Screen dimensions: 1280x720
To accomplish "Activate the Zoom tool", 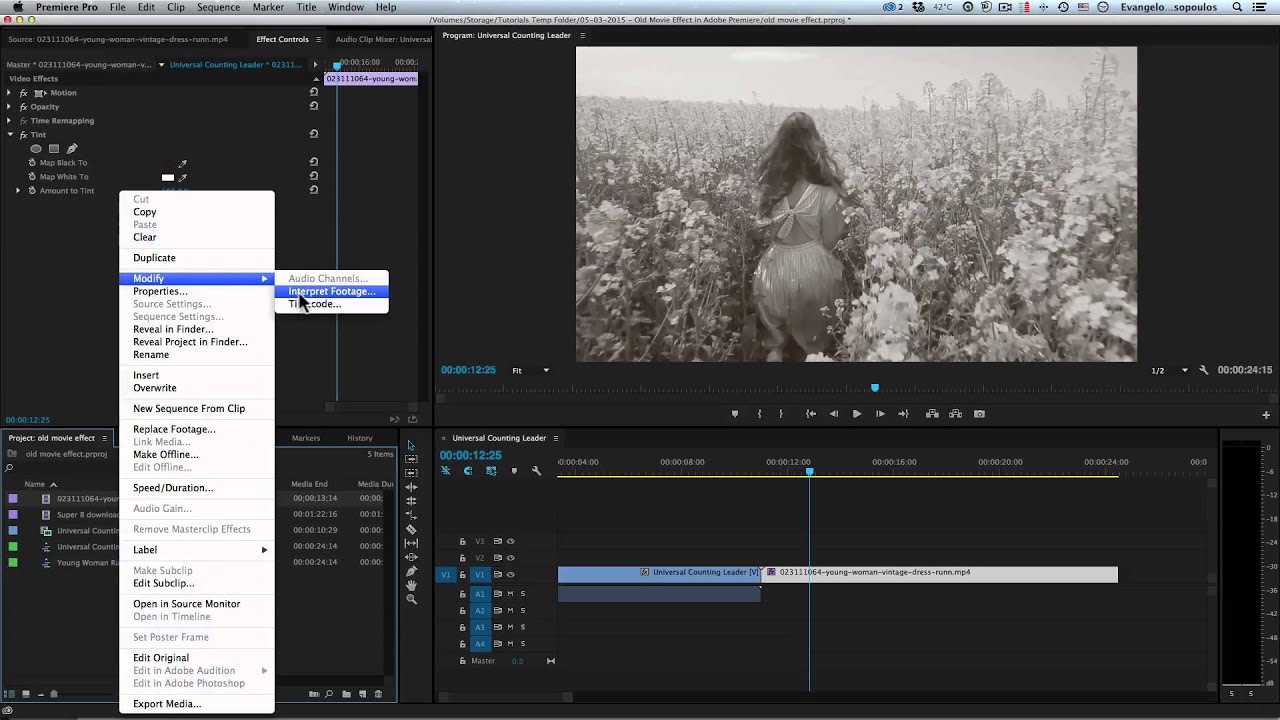I will click(x=411, y=599).
